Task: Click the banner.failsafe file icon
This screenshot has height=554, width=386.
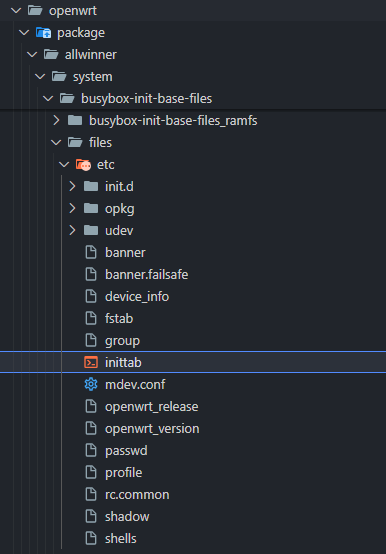Action: click(x=91, y=274)
